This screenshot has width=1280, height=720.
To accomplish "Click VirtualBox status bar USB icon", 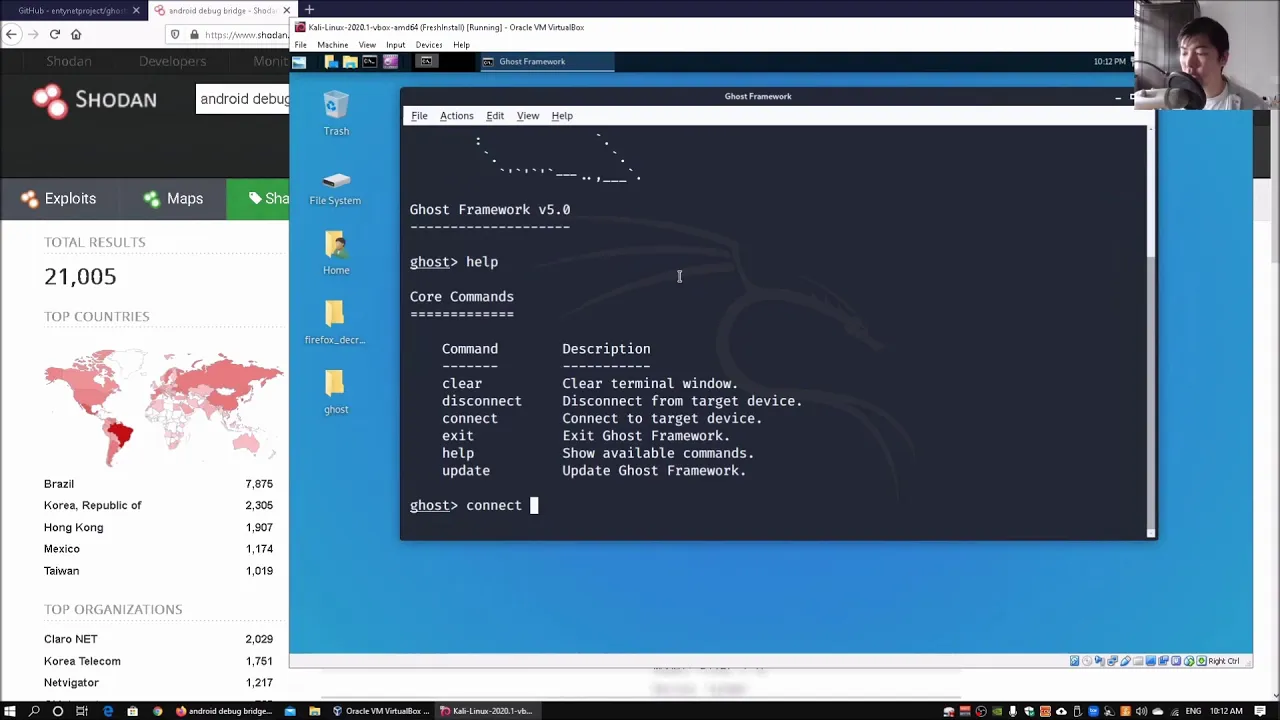I will coord(1125,661).
